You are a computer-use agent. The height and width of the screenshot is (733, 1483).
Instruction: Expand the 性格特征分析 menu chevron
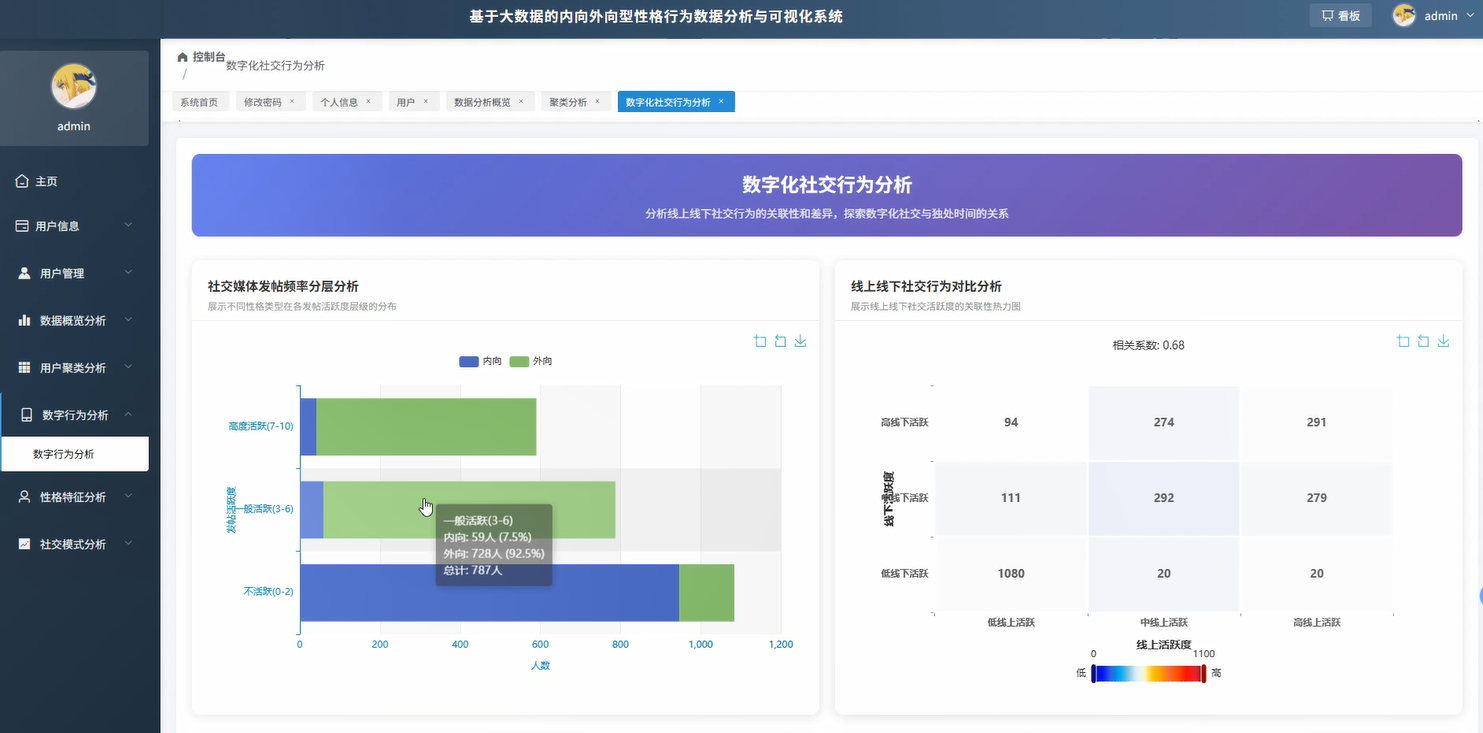click(x=128, y=496)
